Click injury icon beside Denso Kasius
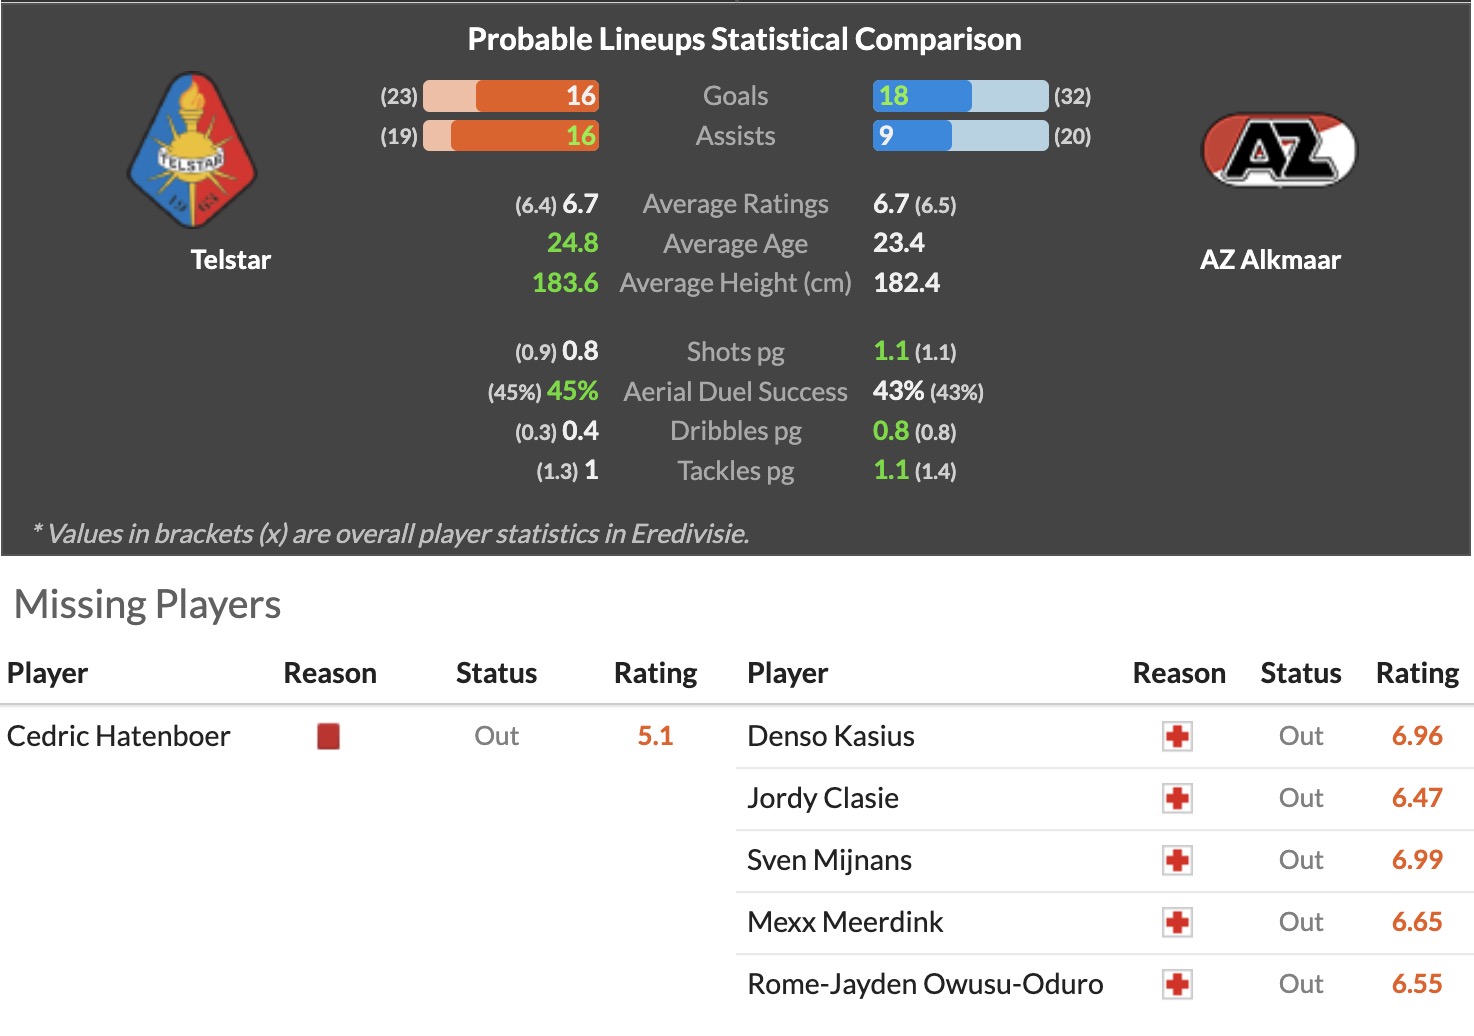This screenshot has height=1036, width=1474. pos(1177,737)
